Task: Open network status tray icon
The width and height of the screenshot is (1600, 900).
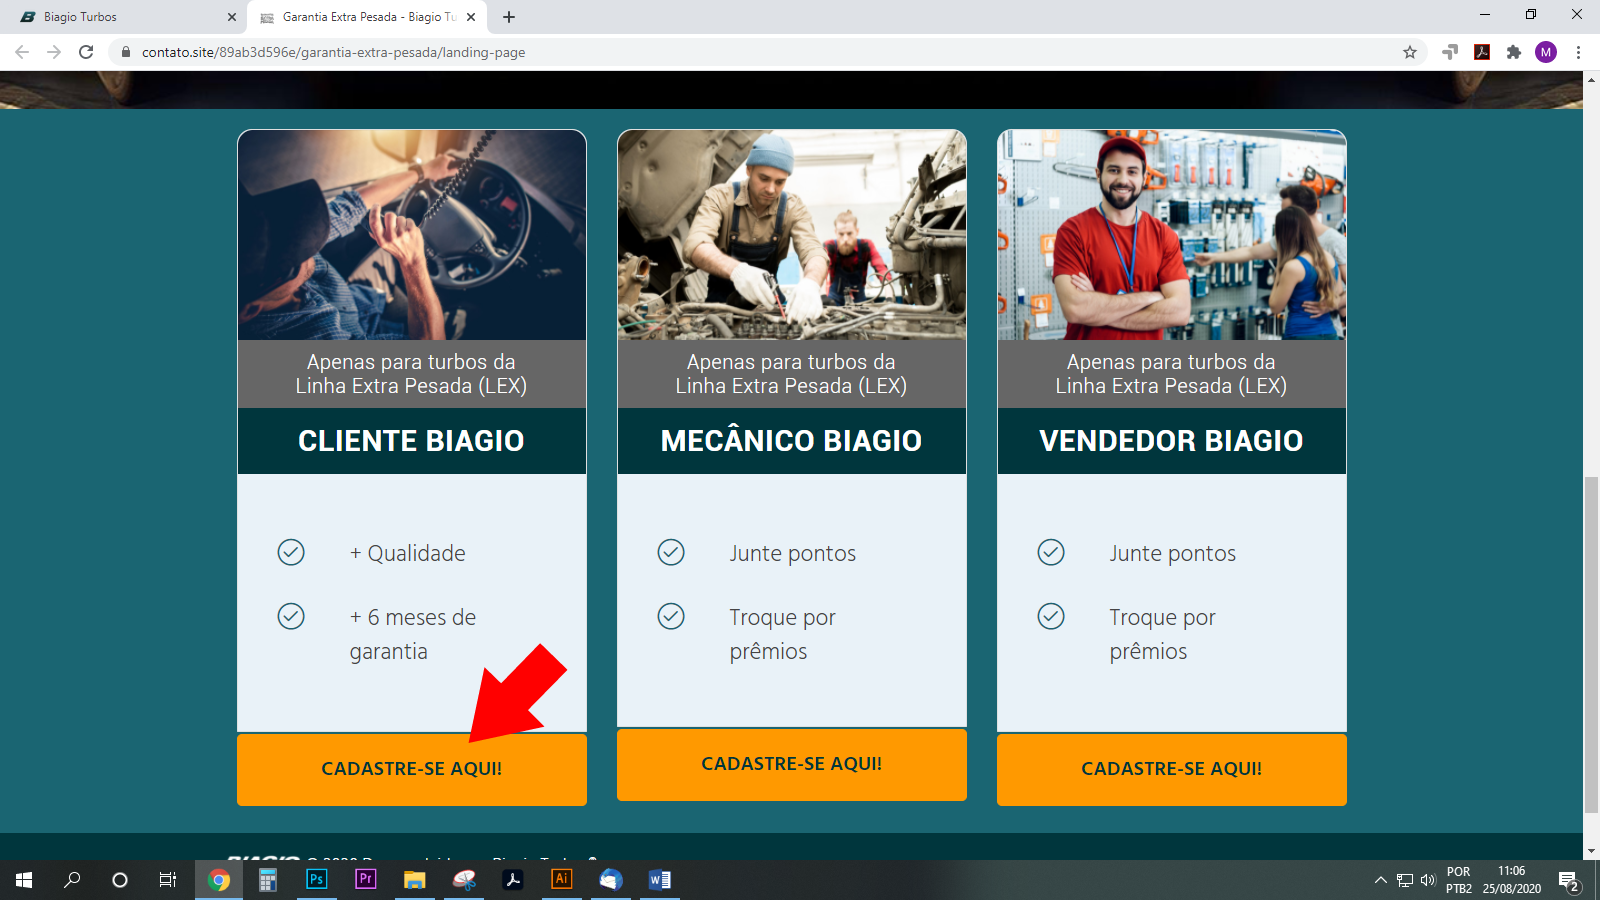Action: click(1405, 880)
